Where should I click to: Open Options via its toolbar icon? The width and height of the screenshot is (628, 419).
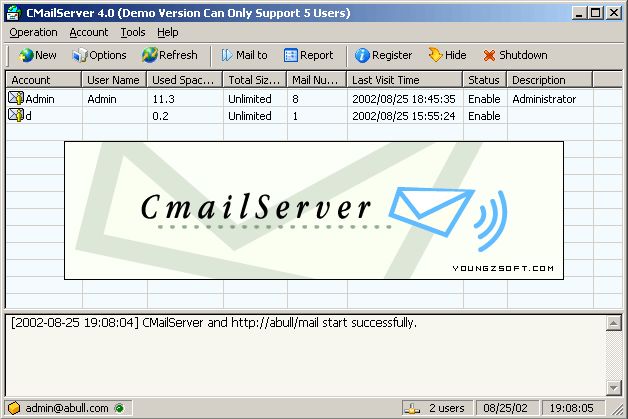click(x=79, y=55)
